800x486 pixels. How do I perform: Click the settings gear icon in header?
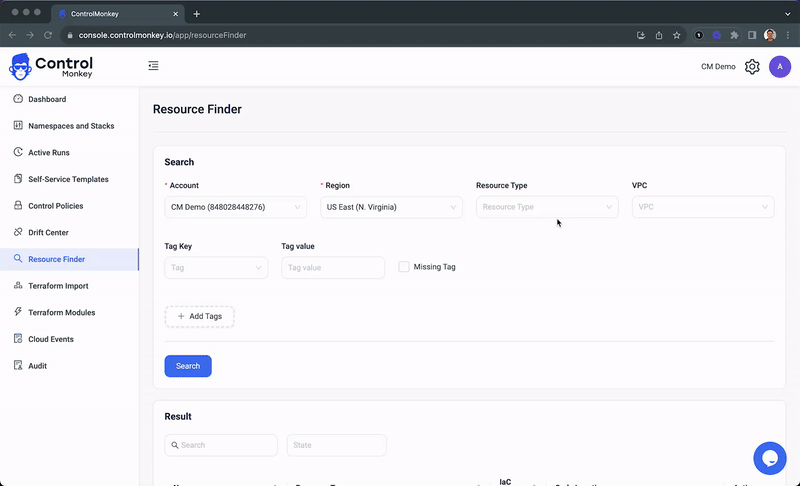[752, 67]
